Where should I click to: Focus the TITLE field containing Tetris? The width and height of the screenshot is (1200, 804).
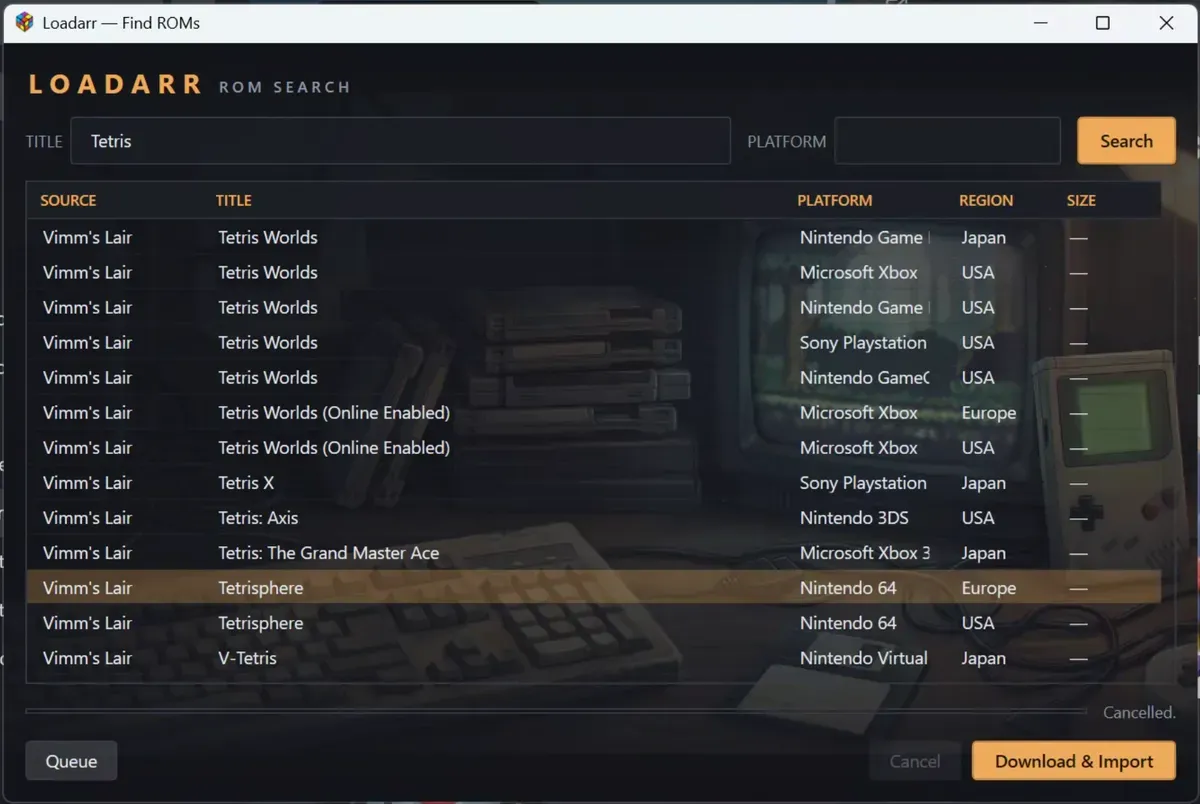point(401,141)
